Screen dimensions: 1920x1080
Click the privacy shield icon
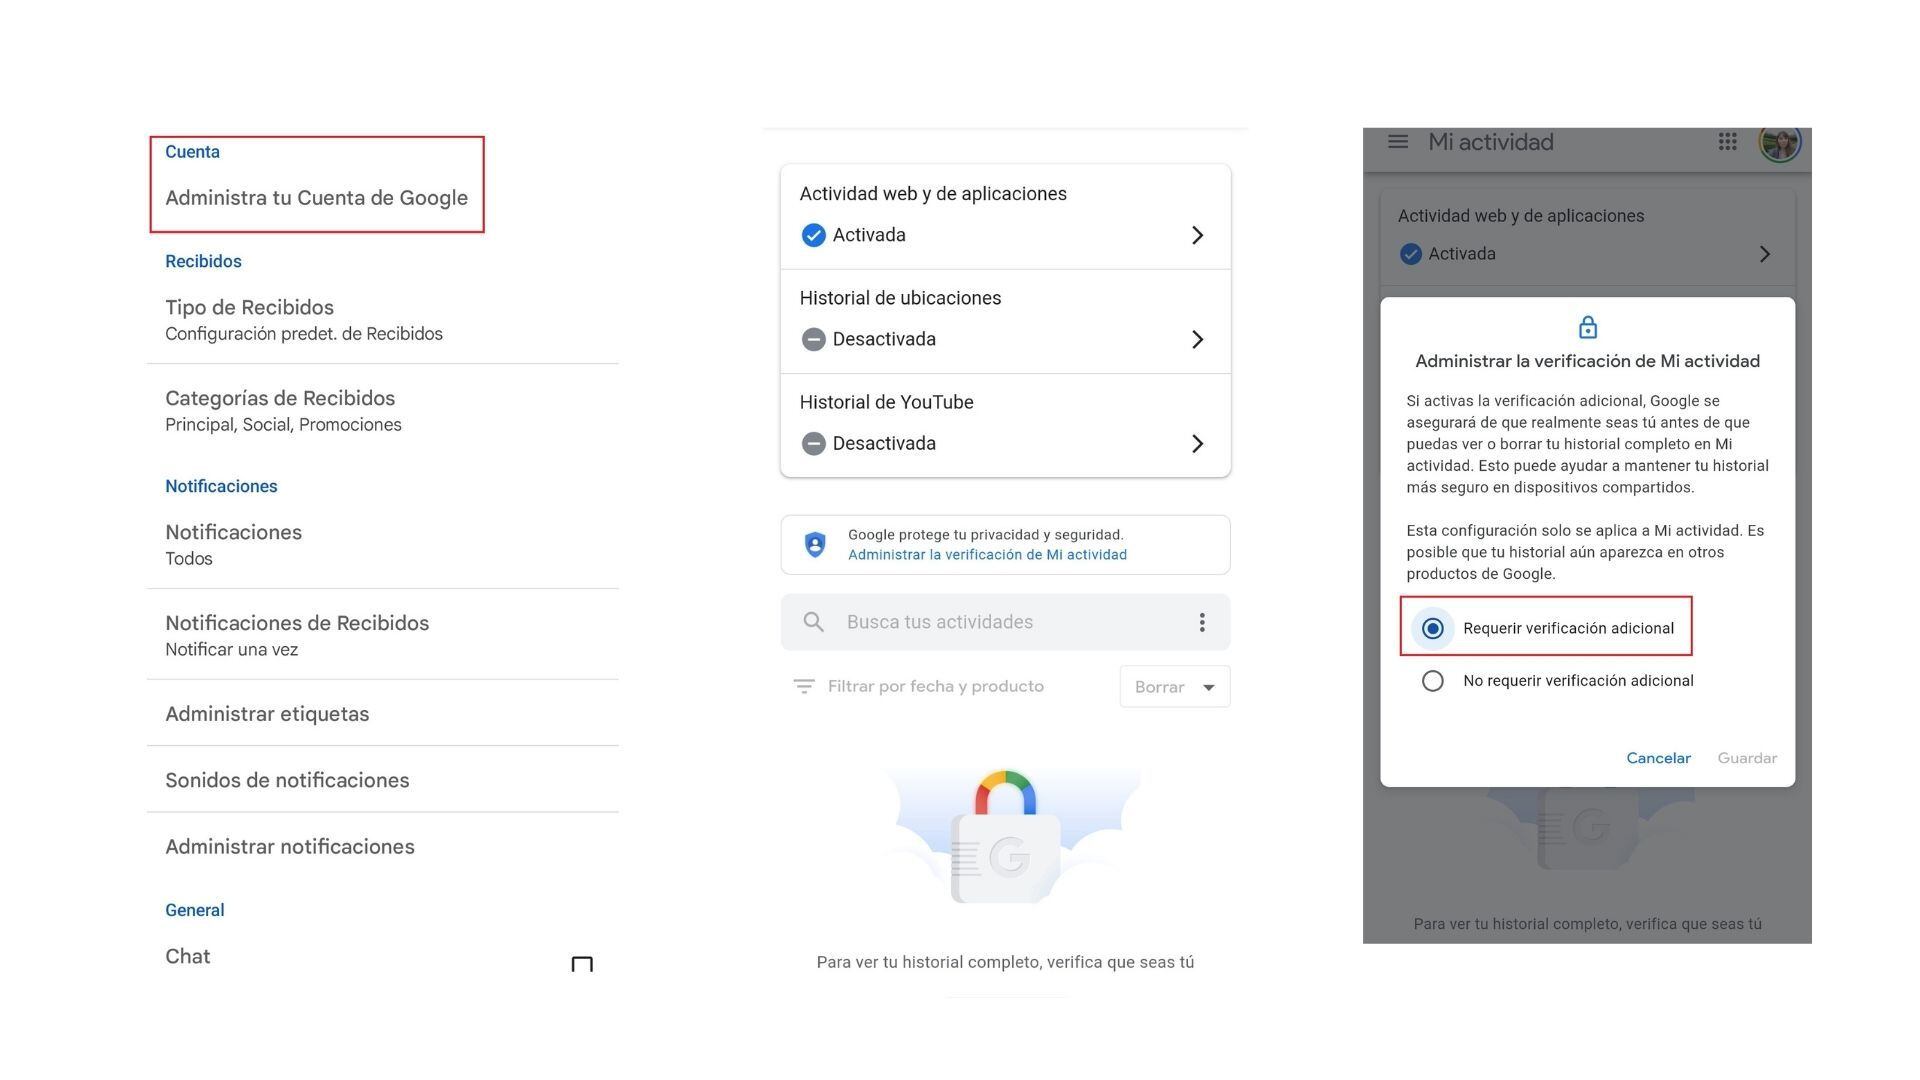pyautogui.click(x=815, y=545)
